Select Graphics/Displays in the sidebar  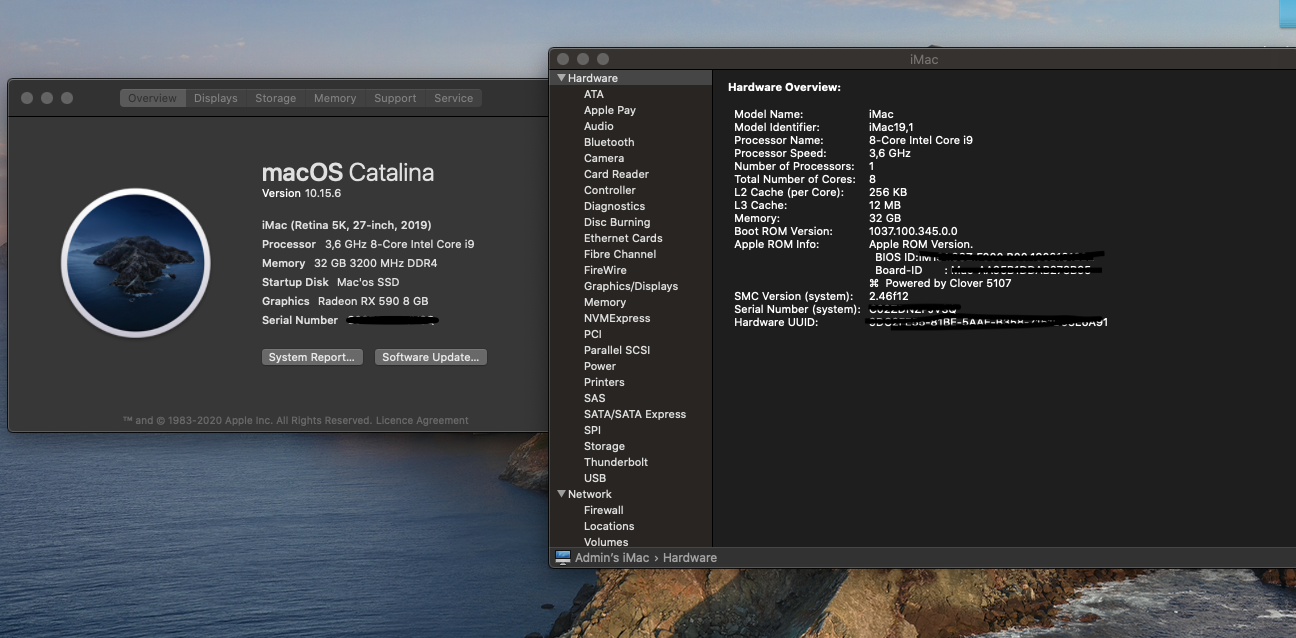(631, 286)
